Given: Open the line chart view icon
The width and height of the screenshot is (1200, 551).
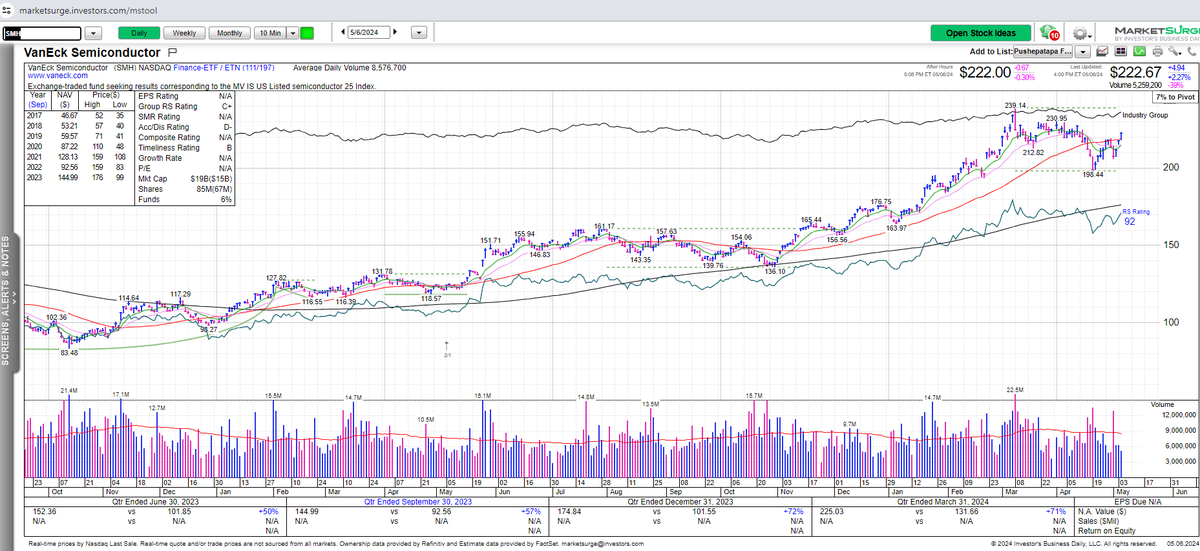Looking at the screenshot, I should [x=1102, y=51].
